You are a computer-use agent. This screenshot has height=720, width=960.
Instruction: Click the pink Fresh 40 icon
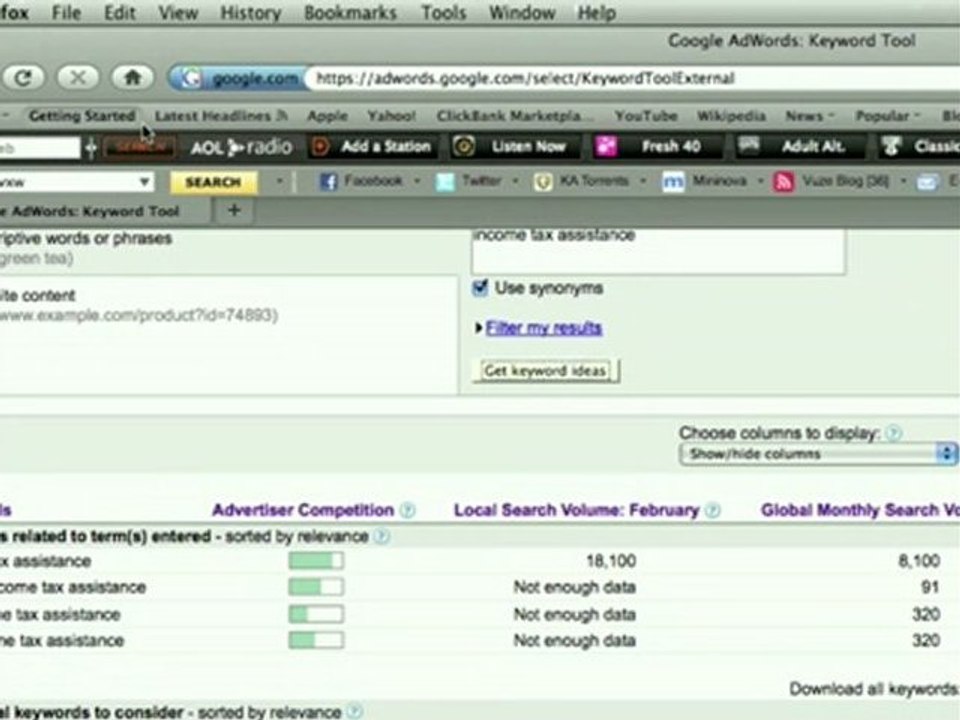click(606, 146)
